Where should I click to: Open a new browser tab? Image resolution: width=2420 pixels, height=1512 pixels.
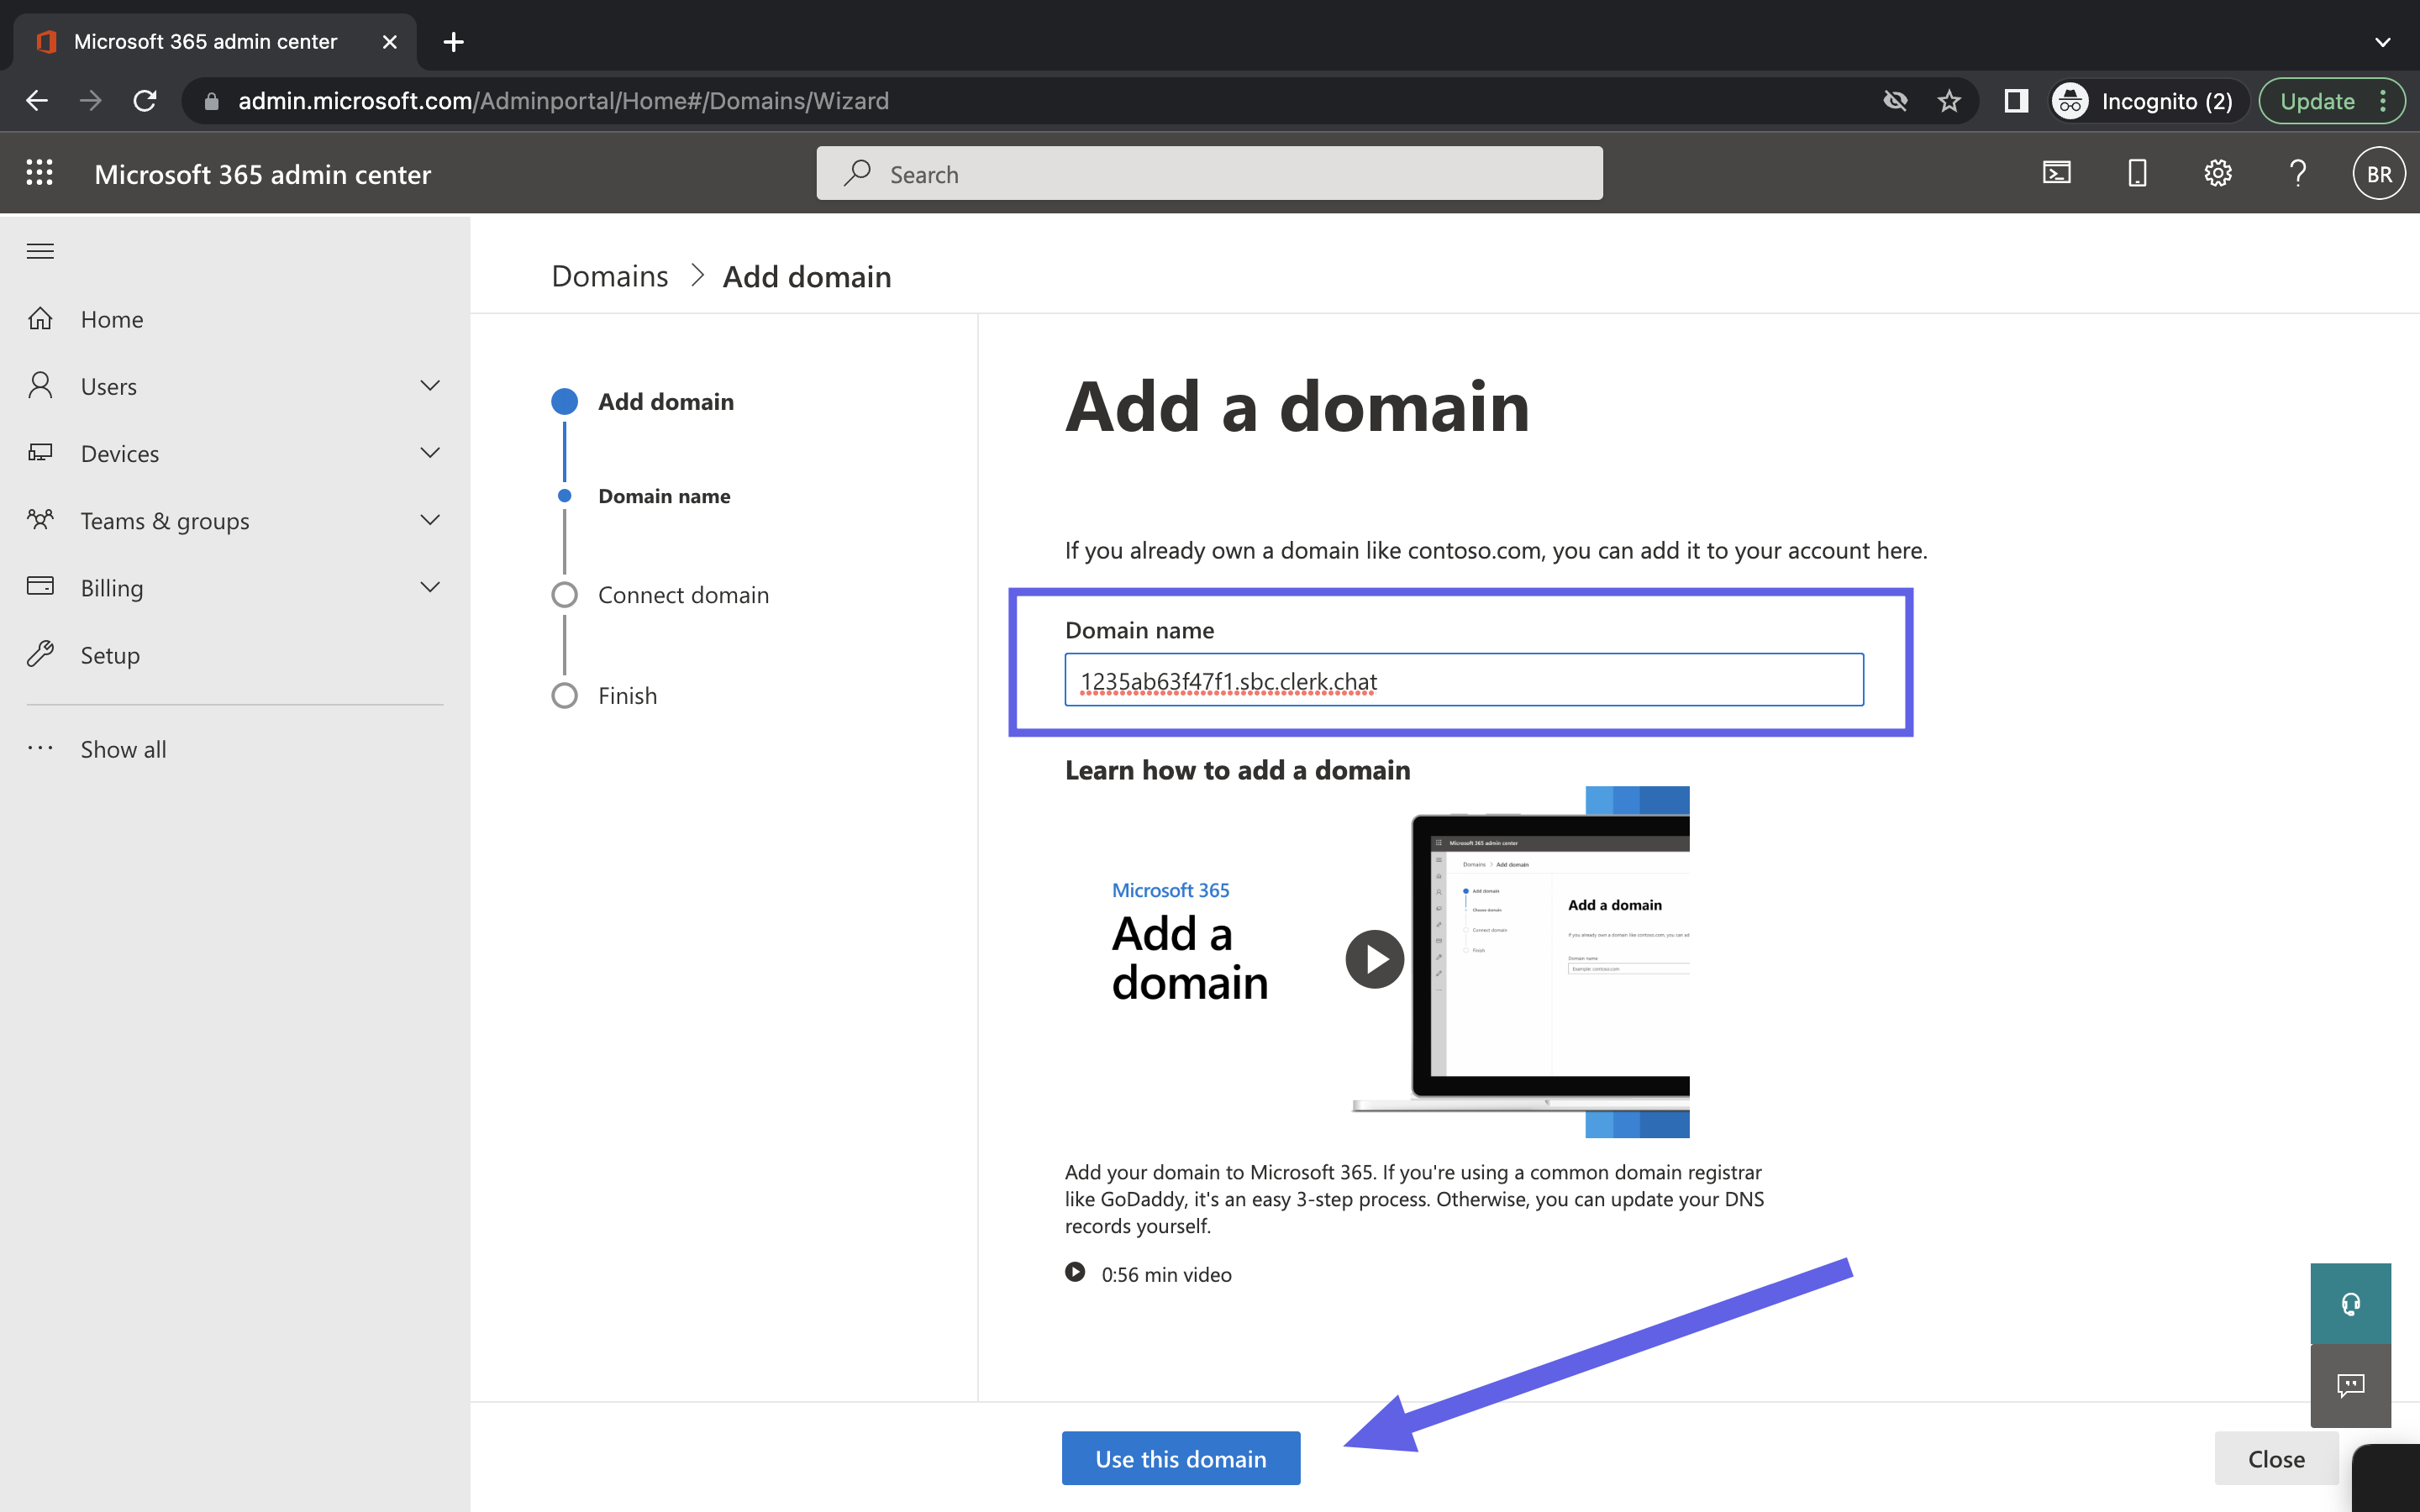click(453, 42)
